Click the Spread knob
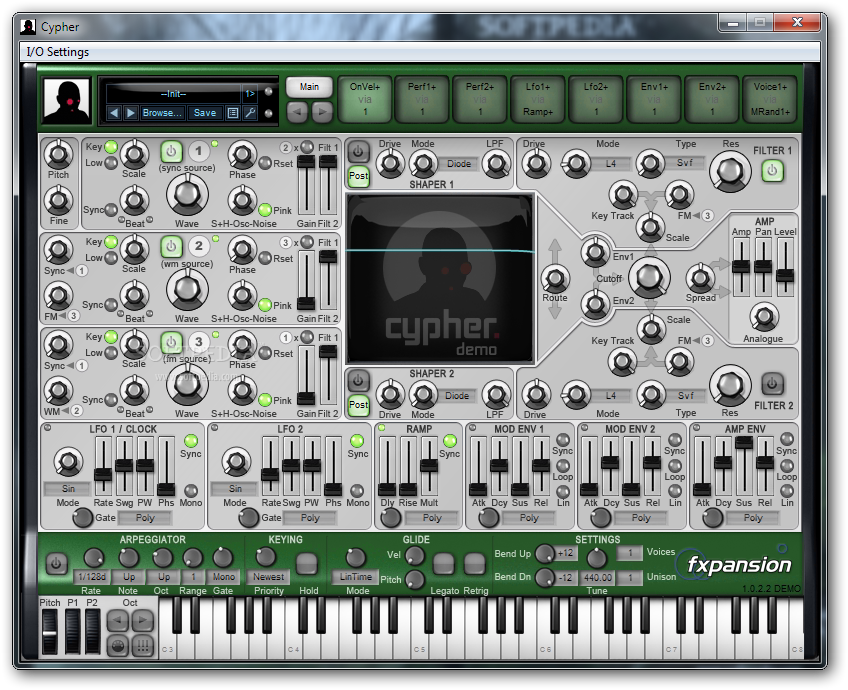This screenshot has height=690, width=848. (700, 278)
